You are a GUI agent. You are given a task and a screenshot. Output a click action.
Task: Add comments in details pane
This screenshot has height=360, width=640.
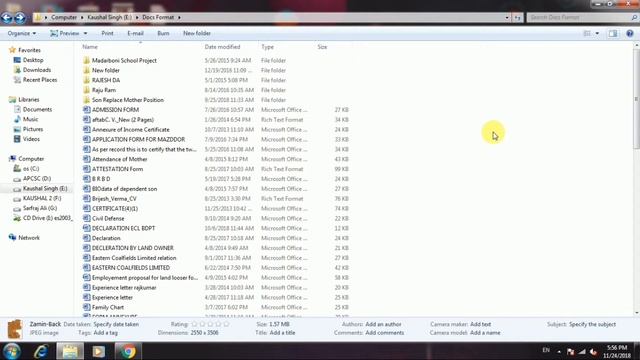point(384,333)
